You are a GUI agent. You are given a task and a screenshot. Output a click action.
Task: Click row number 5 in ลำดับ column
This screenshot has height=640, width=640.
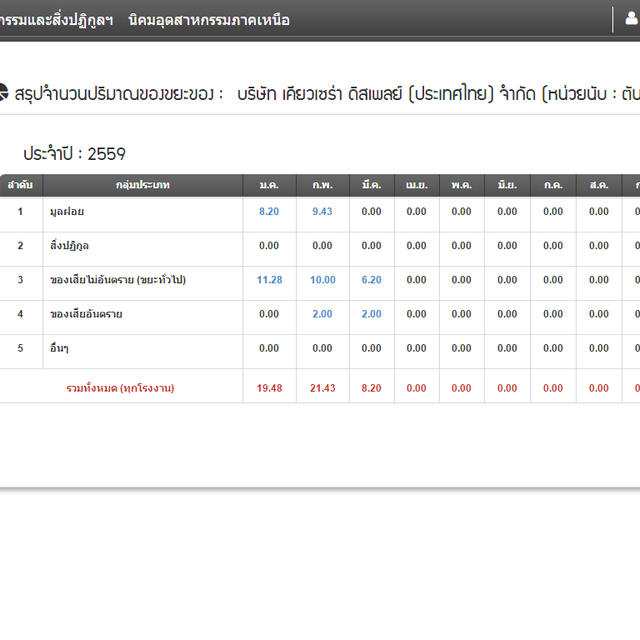20,348
